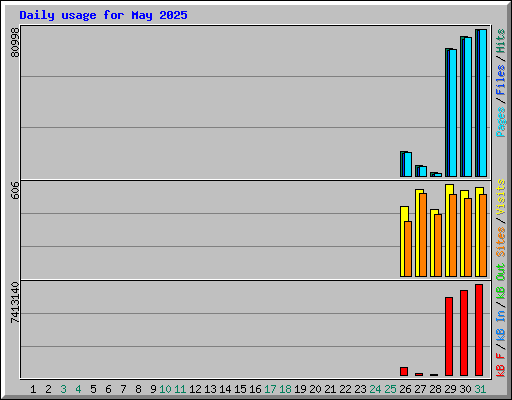Click the Files legend label
The height and width of the screenshot is (400, 512).
click(500, 80)
